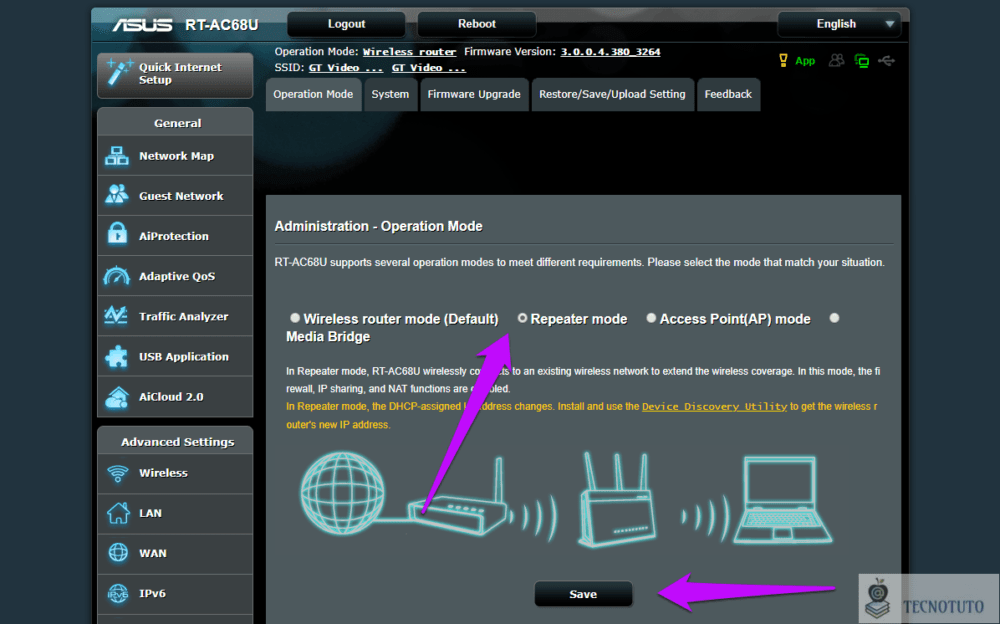Open Adaptive QoS menu item
This screenshot has width=1000, height=624.
[x=175, y=276]
